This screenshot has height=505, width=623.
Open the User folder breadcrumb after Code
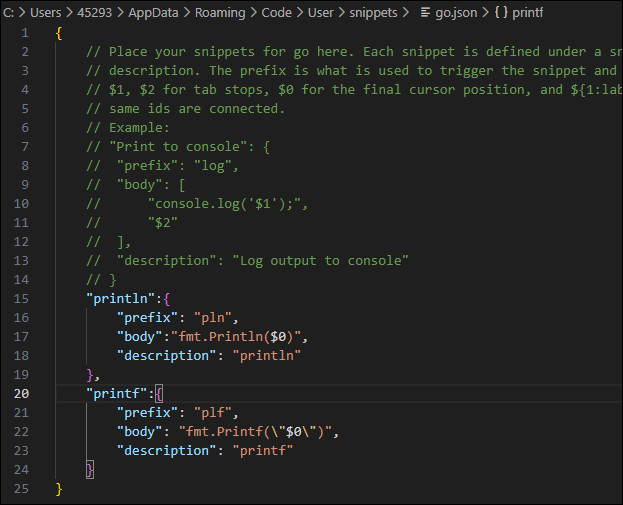pos(320,13)
